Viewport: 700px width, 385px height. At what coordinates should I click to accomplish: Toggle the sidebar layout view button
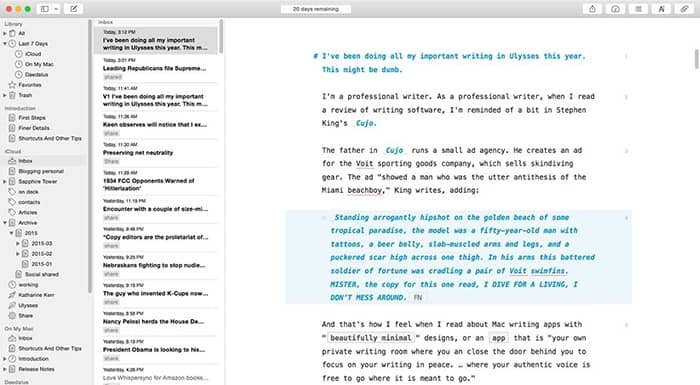45,8
